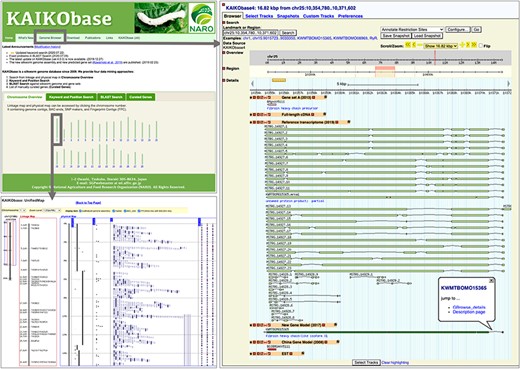Screen dimensions: 520x369
Task: Open the Links nav tab
Action: coord(109,38)
